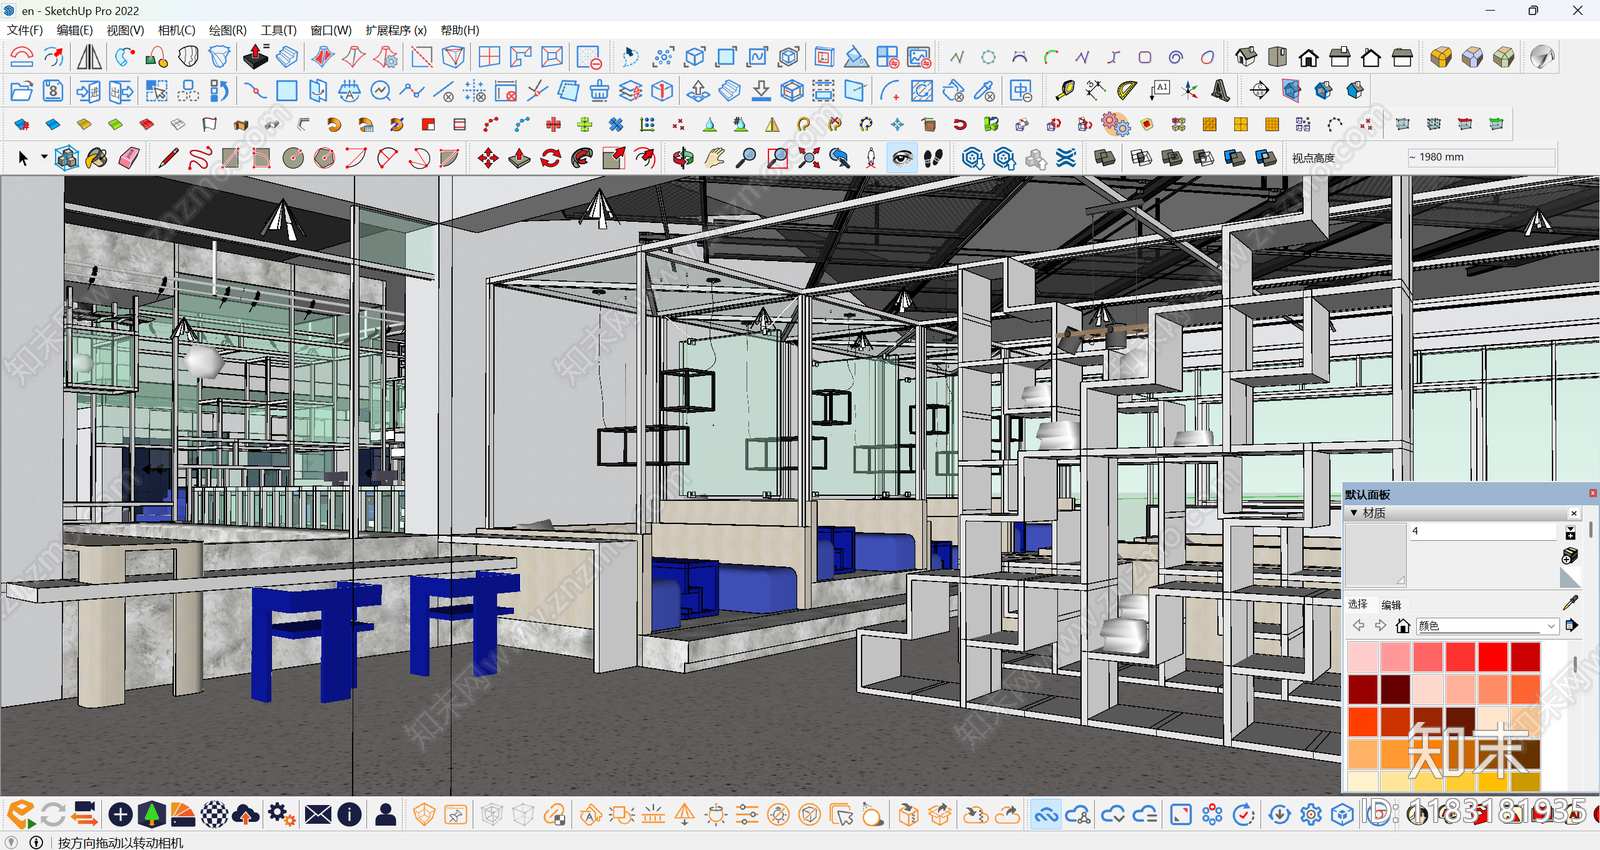Switch to the 编辑 tab
1600x850 pixels.
click(1391, 604)
